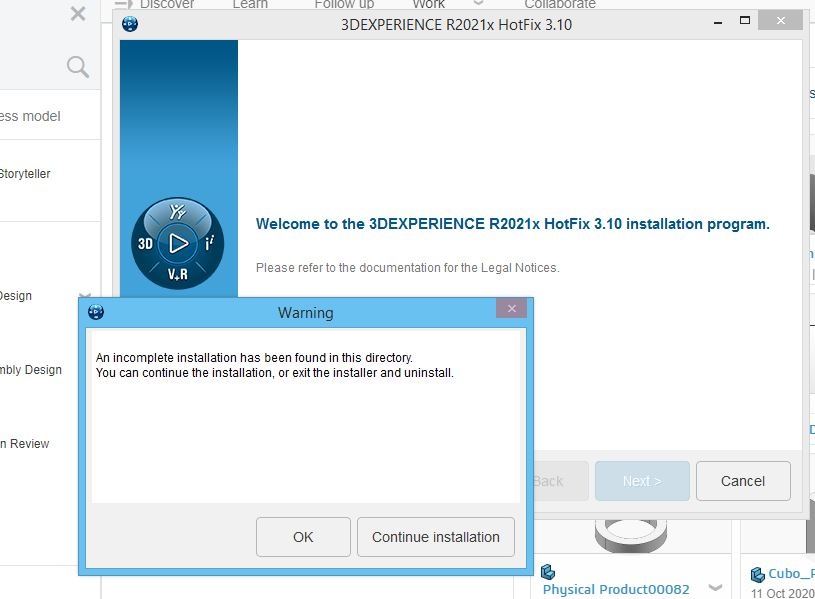Viewport: 815px width, 599px height.
Task: Click the Cubo product icon
Action: coord(758,575)
